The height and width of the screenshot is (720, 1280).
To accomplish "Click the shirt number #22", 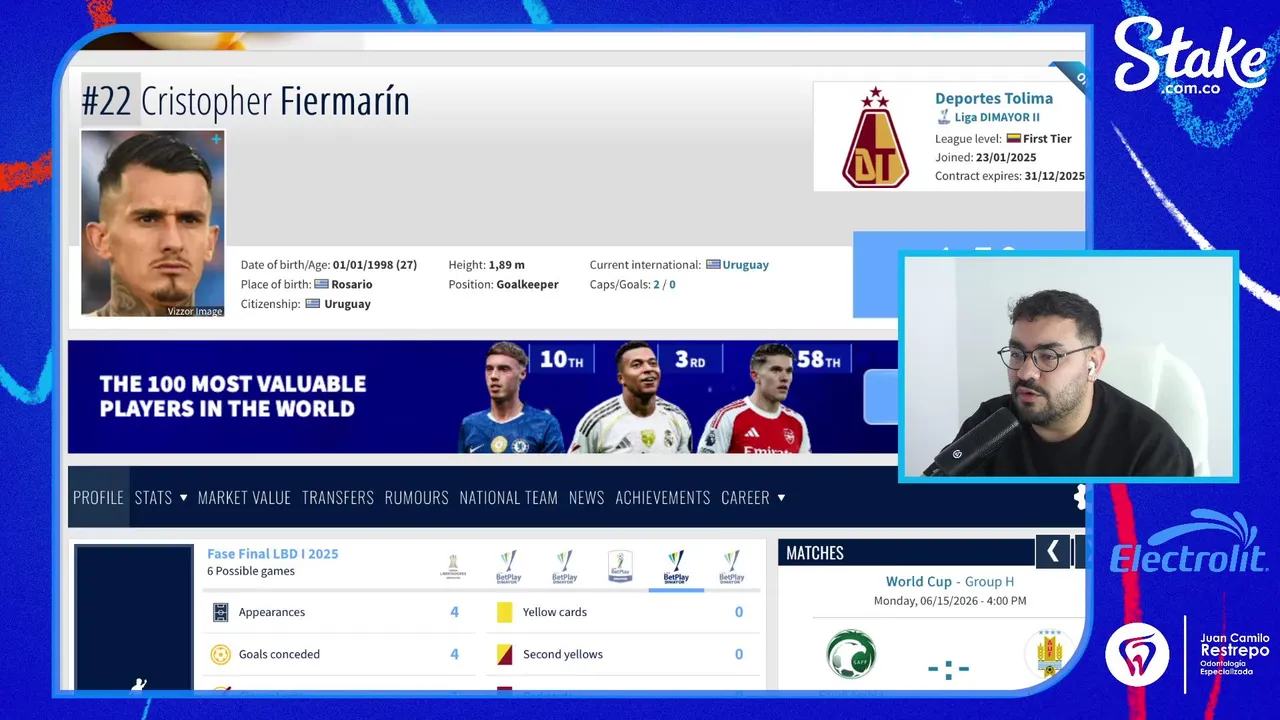I will pos(106,101).
